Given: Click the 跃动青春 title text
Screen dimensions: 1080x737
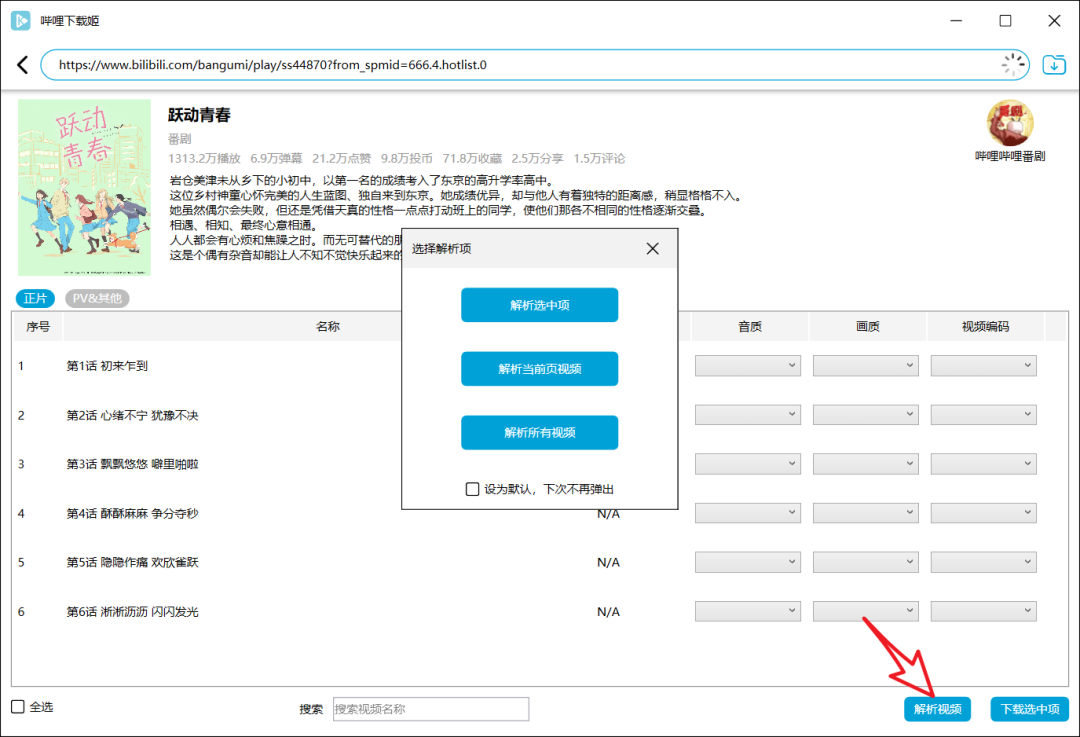Looking at the screenshot, I should coord(199,115).
